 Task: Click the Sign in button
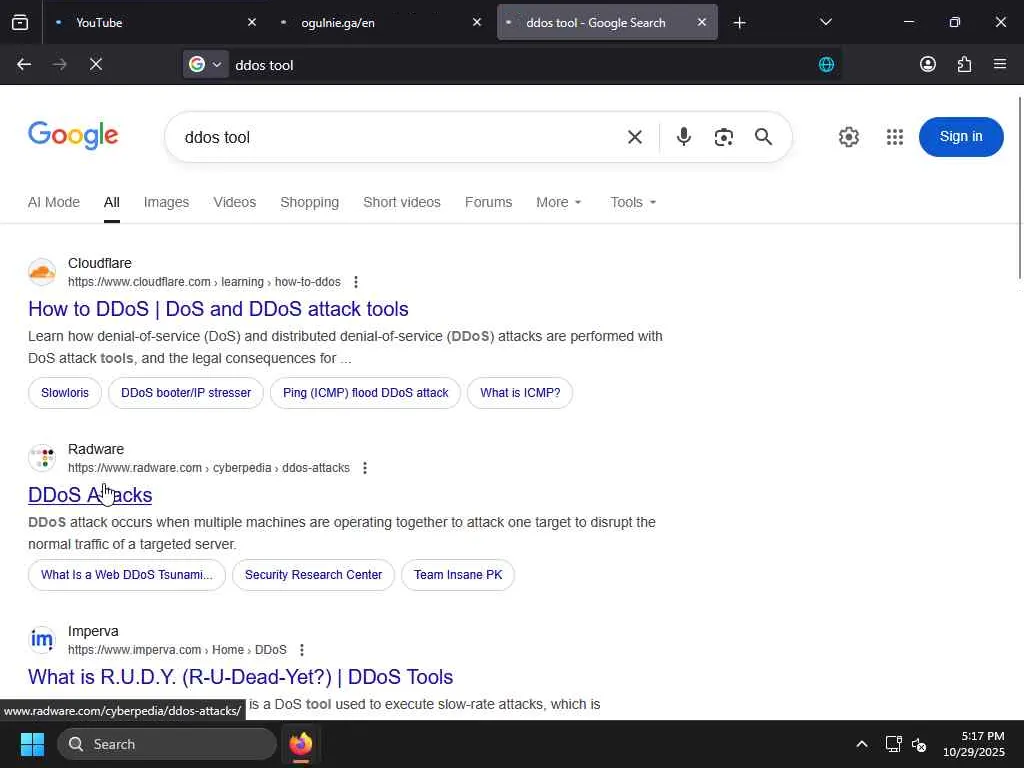pyautogui.click(x=961, y=136)
